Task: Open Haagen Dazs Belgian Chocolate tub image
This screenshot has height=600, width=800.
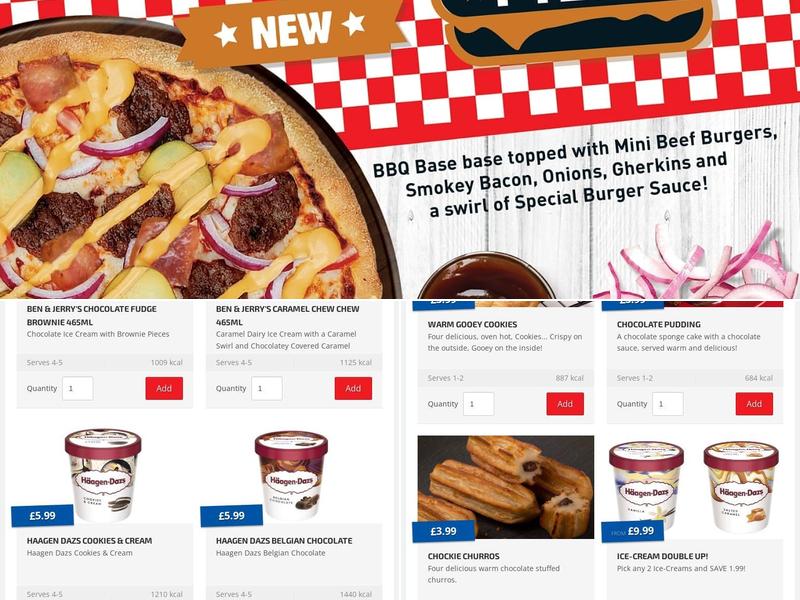Action: (x=291, y=476)
